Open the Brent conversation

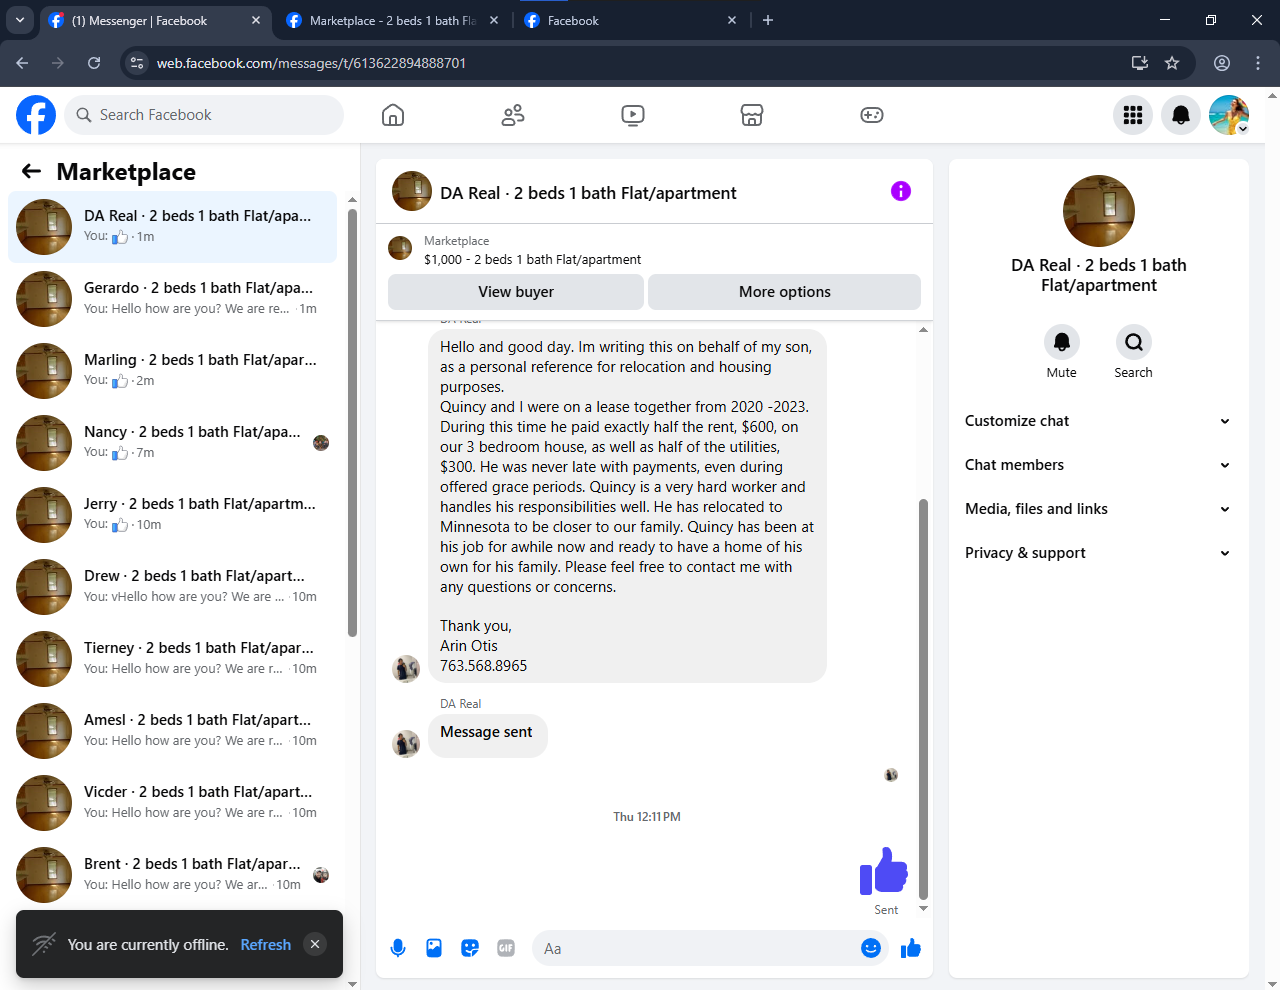(172, 875)
